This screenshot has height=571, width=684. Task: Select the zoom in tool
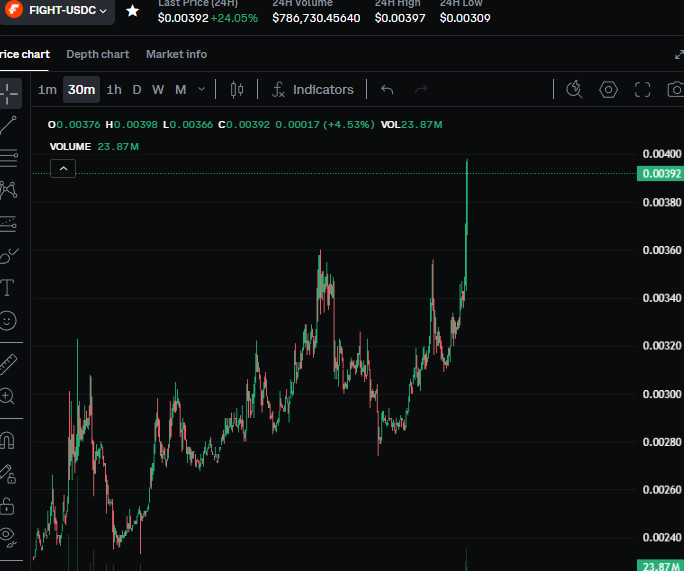7,396
